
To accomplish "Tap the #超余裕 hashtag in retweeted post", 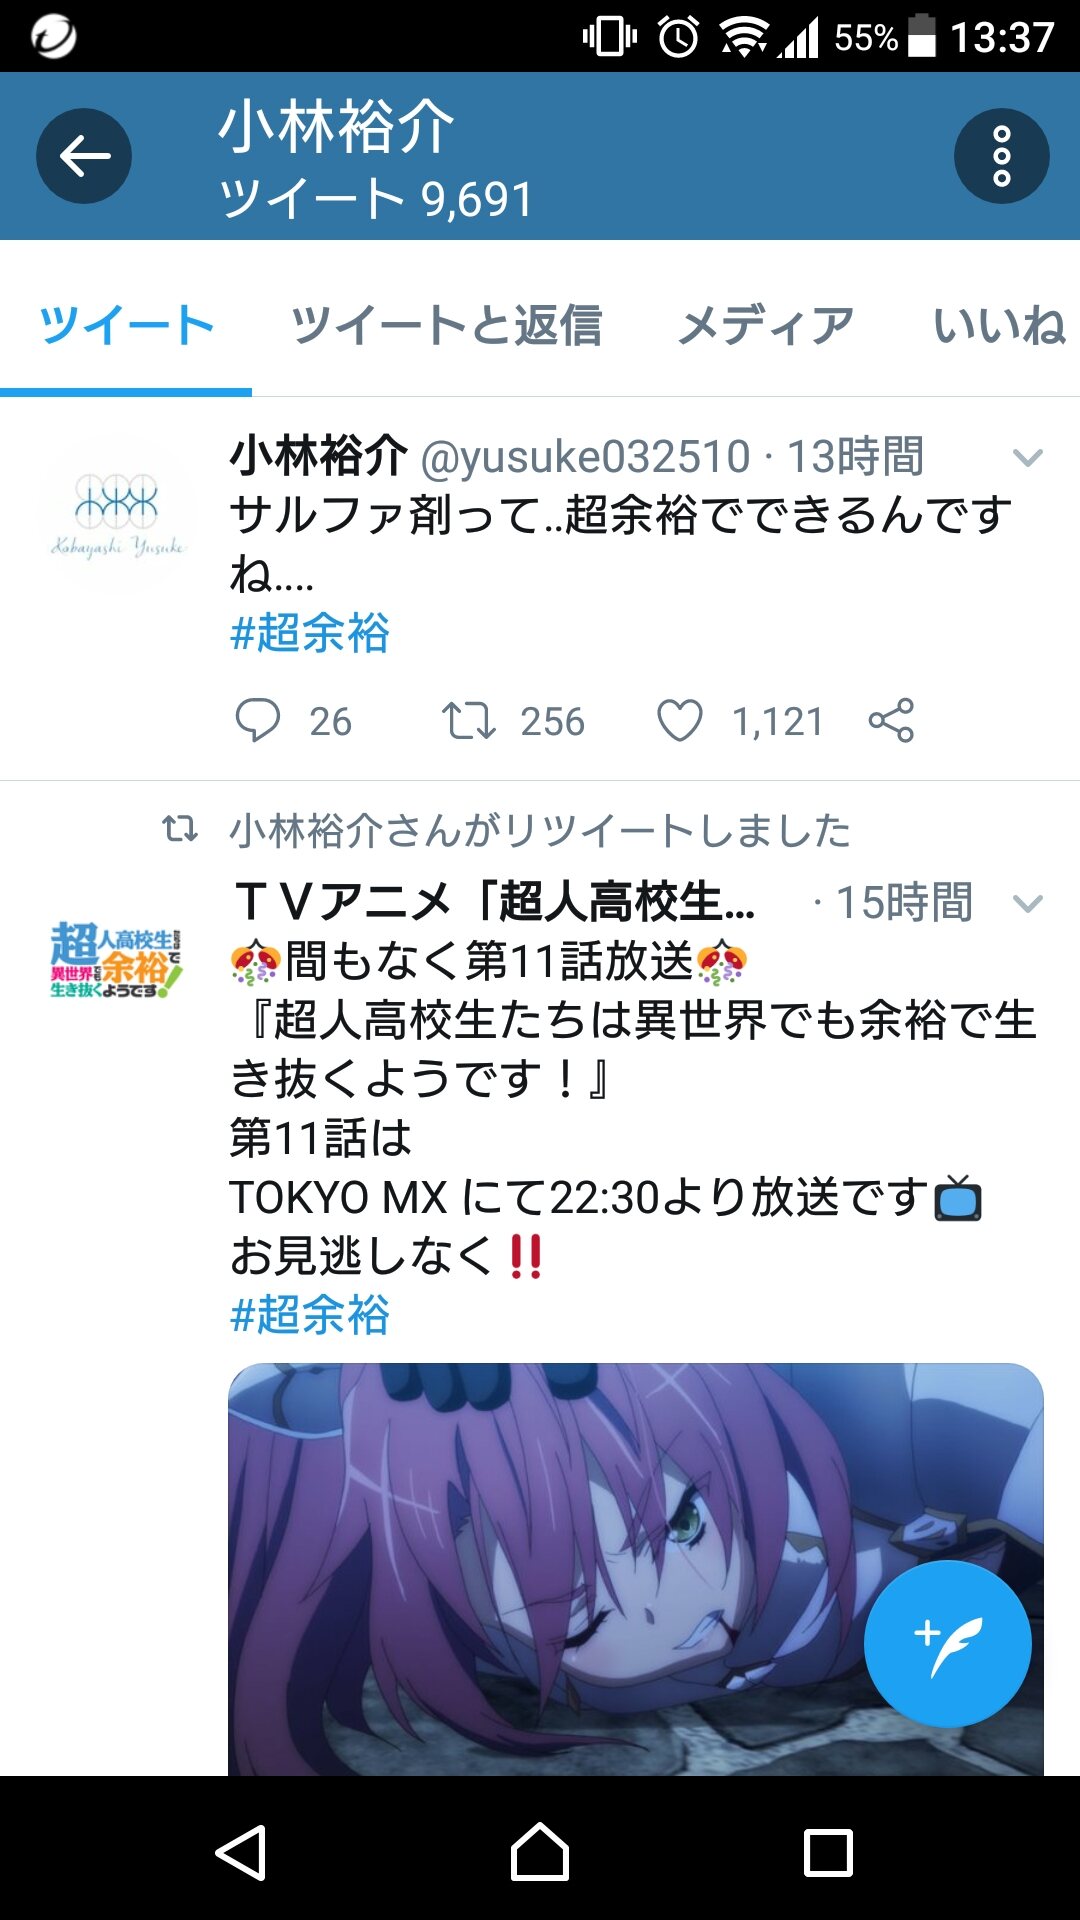I will (310, 1315).
